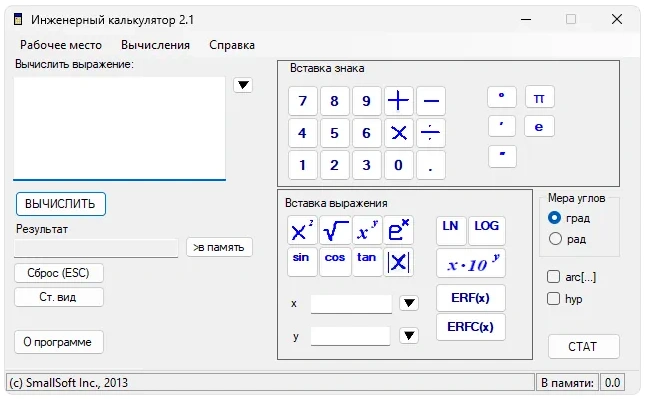
Task: Open the expression history dropdown arrow
Action: (x=243, y=85)
